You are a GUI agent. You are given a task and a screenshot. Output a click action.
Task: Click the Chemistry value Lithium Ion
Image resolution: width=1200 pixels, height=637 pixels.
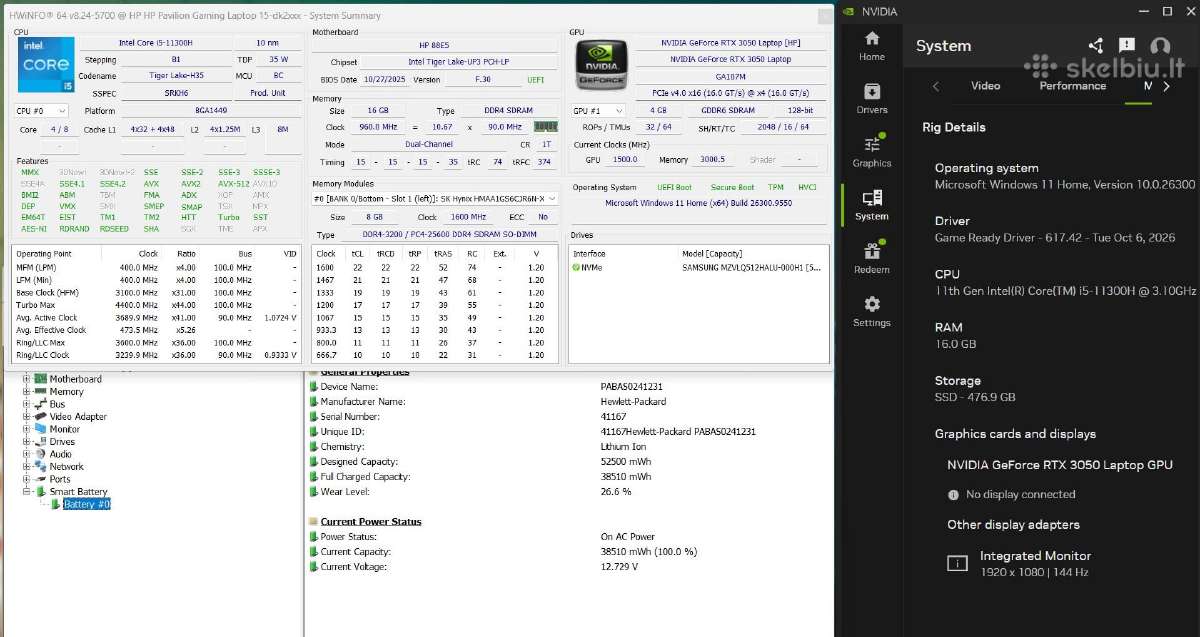coord(623,446)
